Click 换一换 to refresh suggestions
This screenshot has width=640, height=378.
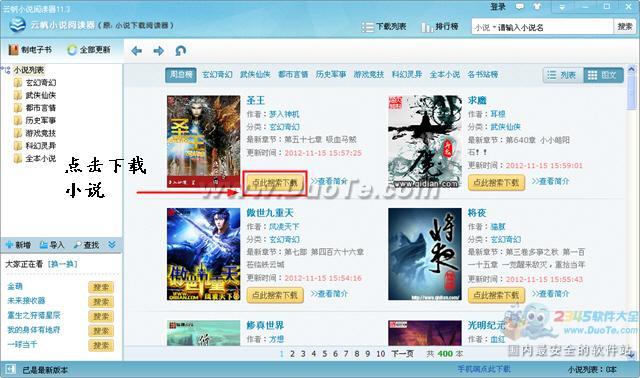click(x=62, y=264)
